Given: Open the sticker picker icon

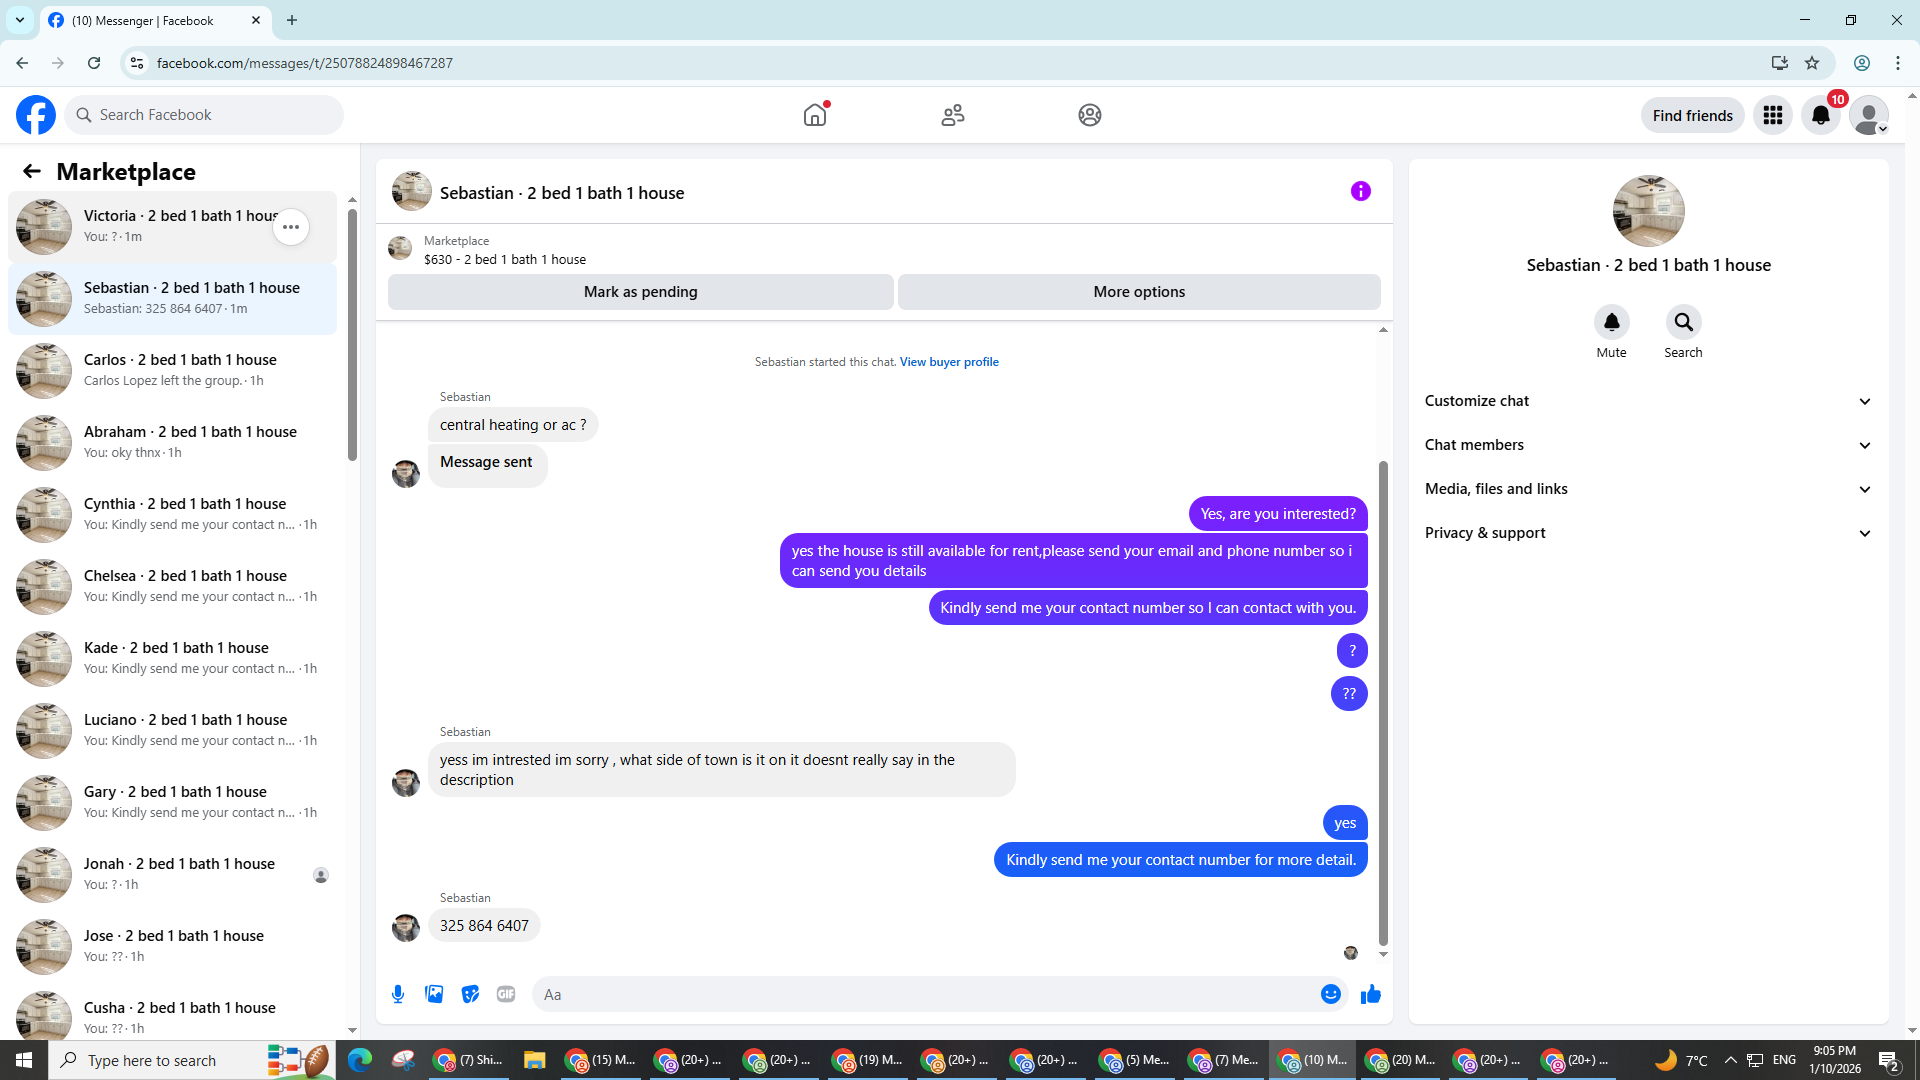Looking at the screenshot, I should (x=470, y=994).
